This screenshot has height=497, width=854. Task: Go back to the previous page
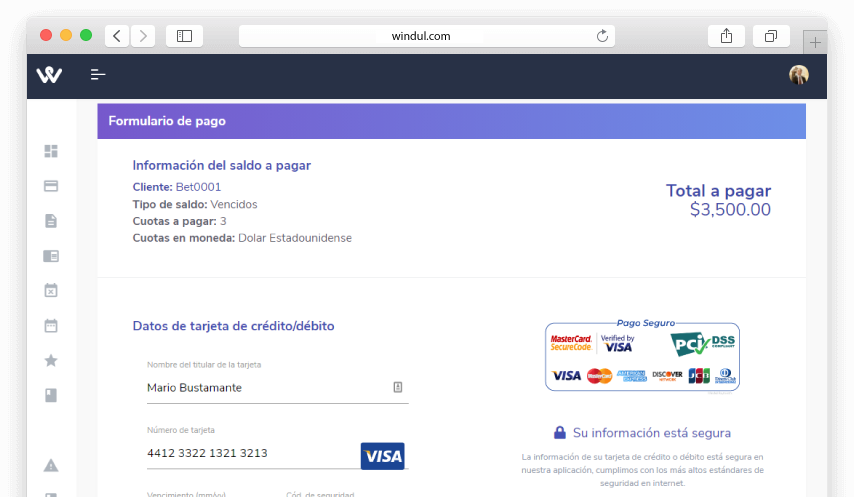point(117,36)
